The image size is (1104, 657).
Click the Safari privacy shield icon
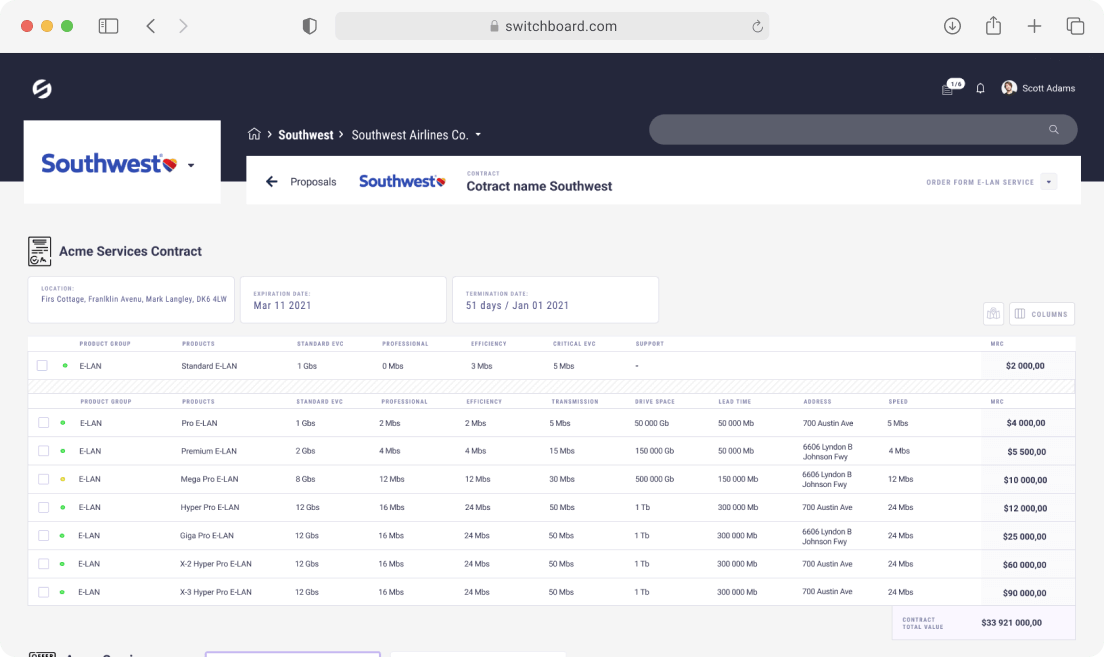click(310, 26)
